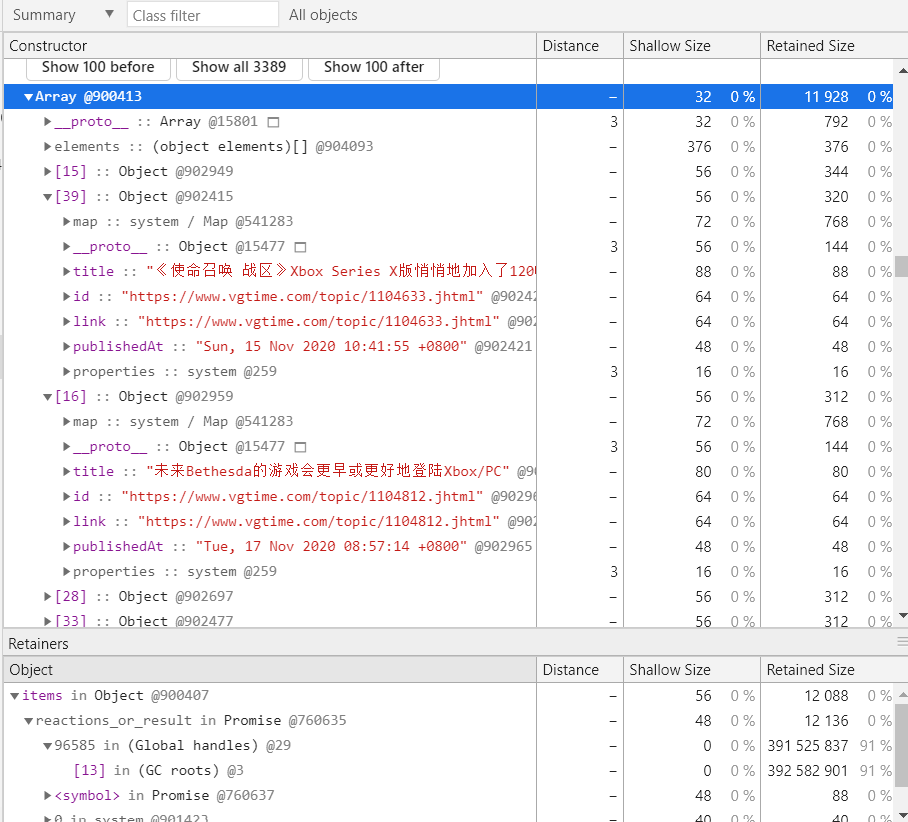908x822 pixels.
Task: Select the publishedAt Sun, 15 Nov 2020 row
Action: 300,347
